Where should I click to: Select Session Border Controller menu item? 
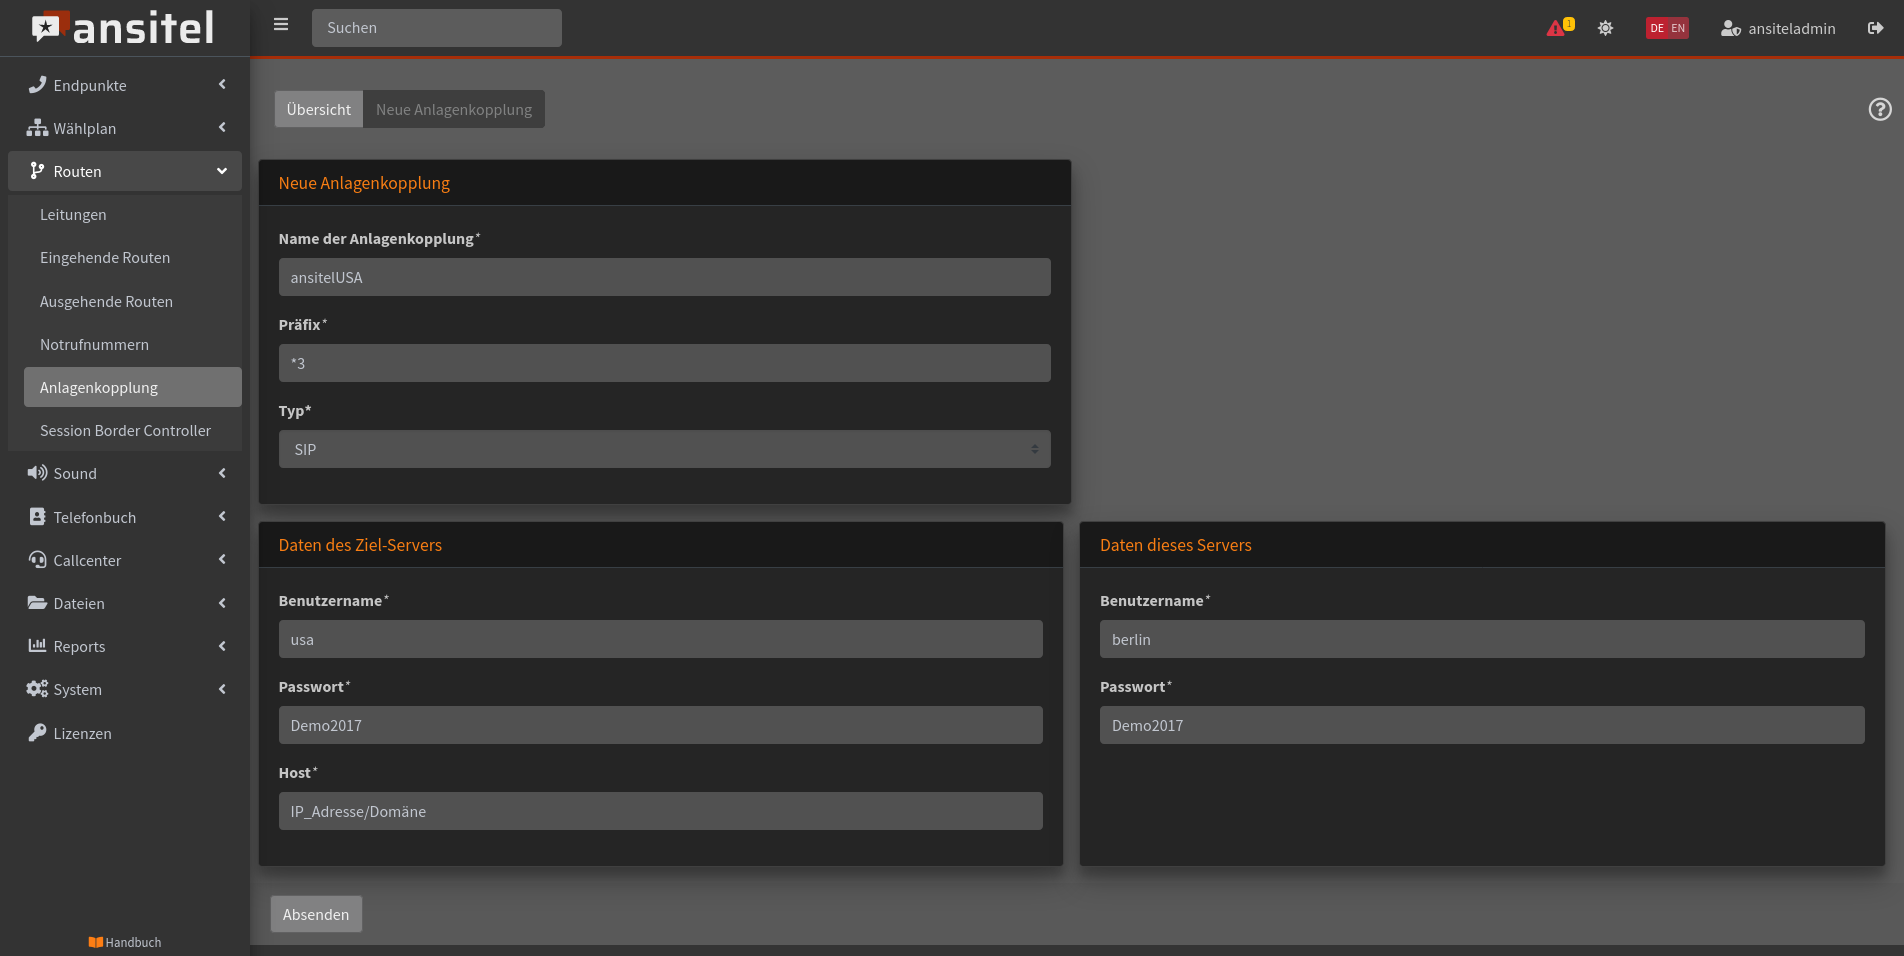click(125, 430)
